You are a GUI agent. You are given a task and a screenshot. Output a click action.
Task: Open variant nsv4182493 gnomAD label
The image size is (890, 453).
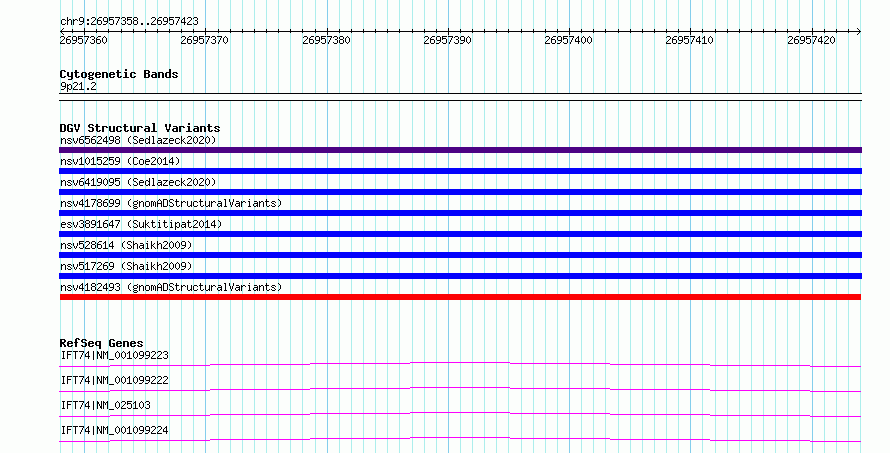click(x=171, y=287)
